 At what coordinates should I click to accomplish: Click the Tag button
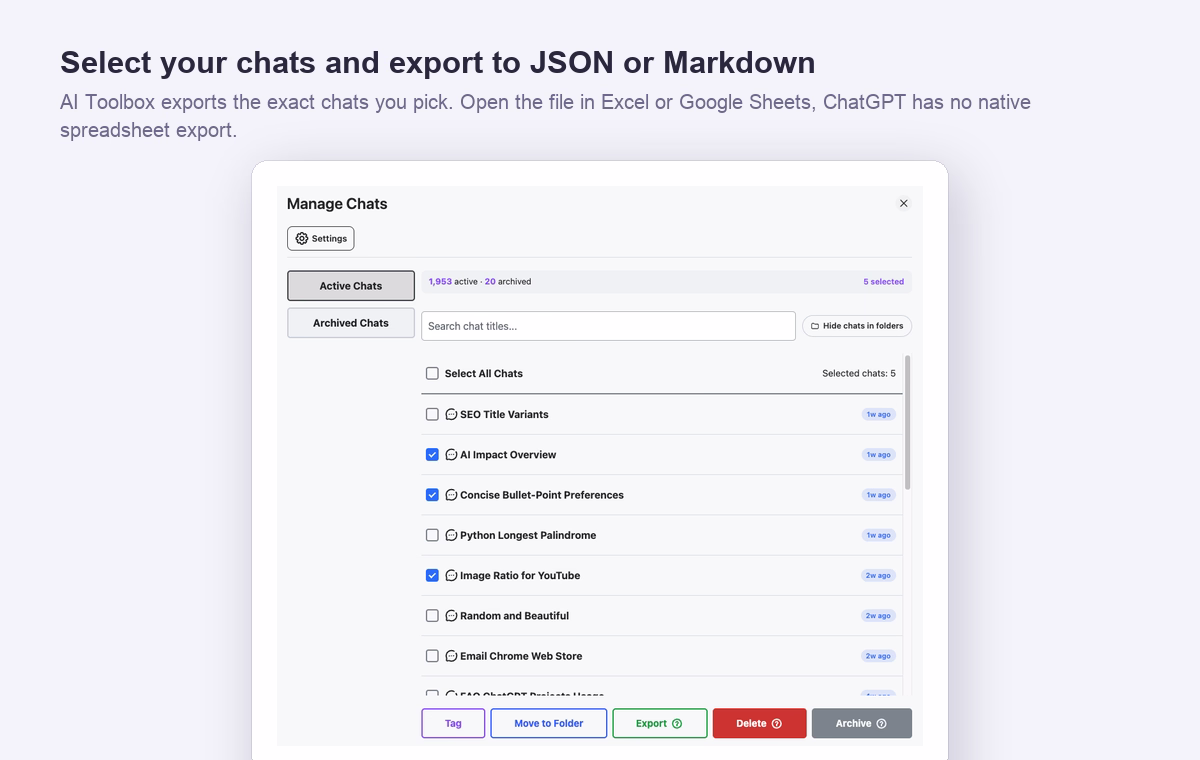coord(453,724)
